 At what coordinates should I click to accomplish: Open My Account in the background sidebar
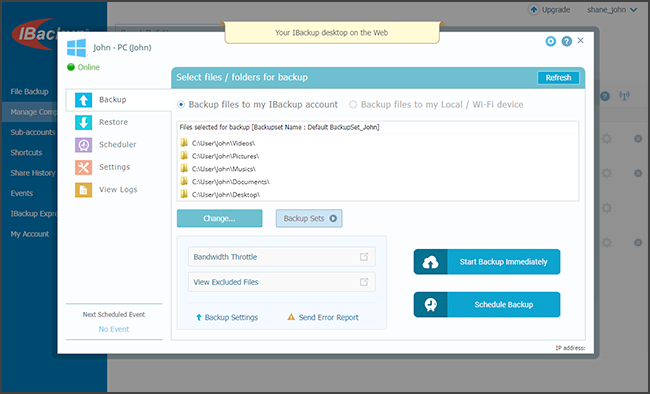coord(29,234)
